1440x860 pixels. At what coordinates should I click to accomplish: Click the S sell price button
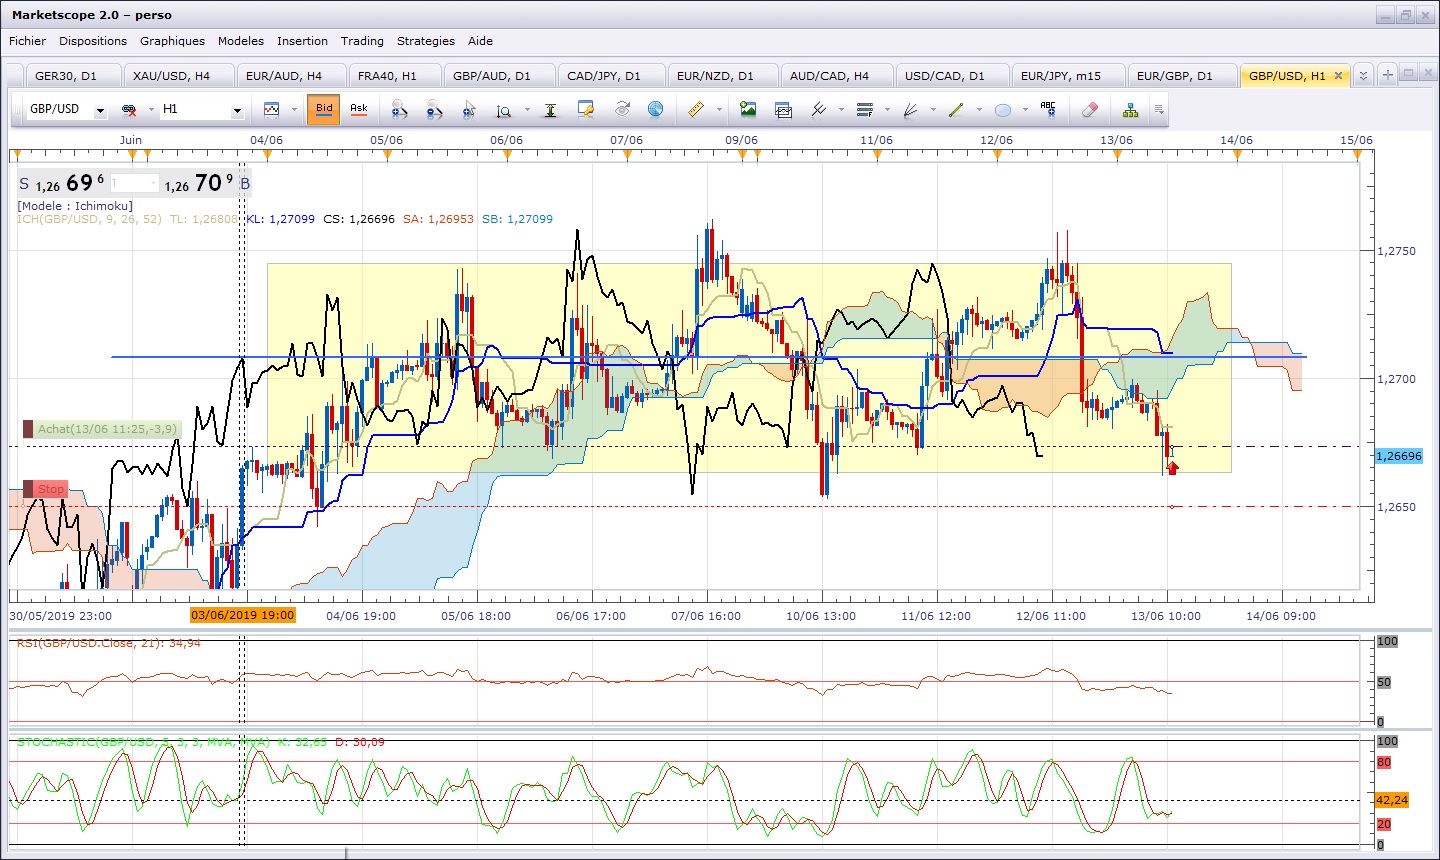(x=62, y=183)
